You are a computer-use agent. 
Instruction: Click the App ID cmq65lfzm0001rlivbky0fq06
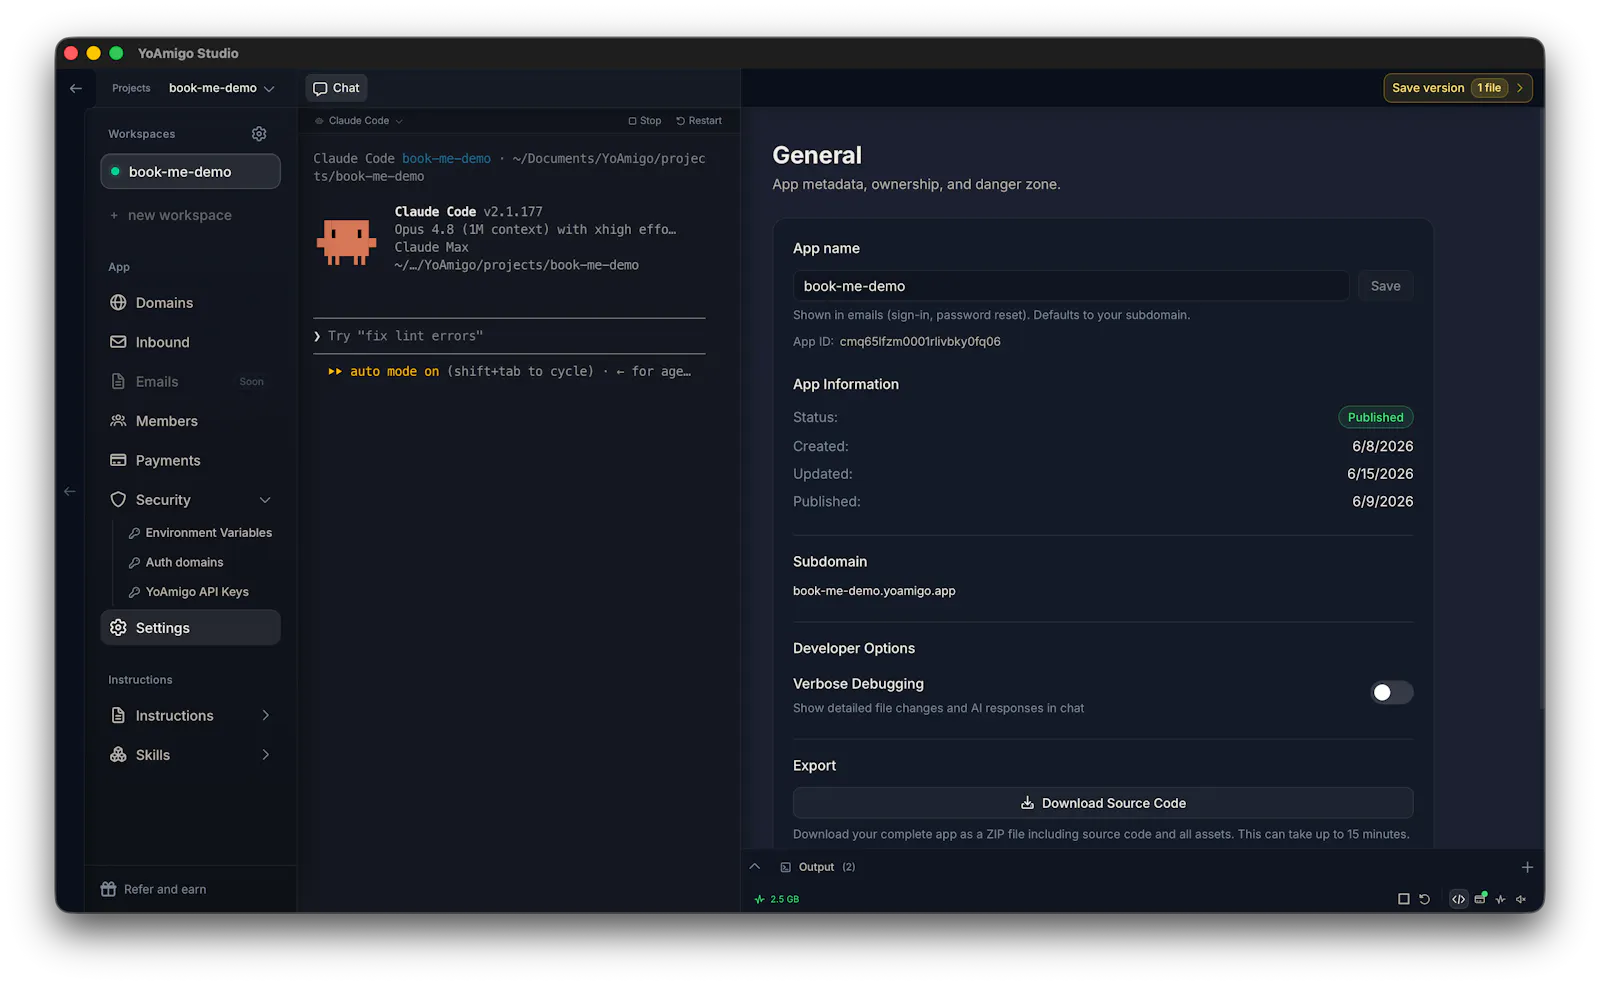coord(920,342)
